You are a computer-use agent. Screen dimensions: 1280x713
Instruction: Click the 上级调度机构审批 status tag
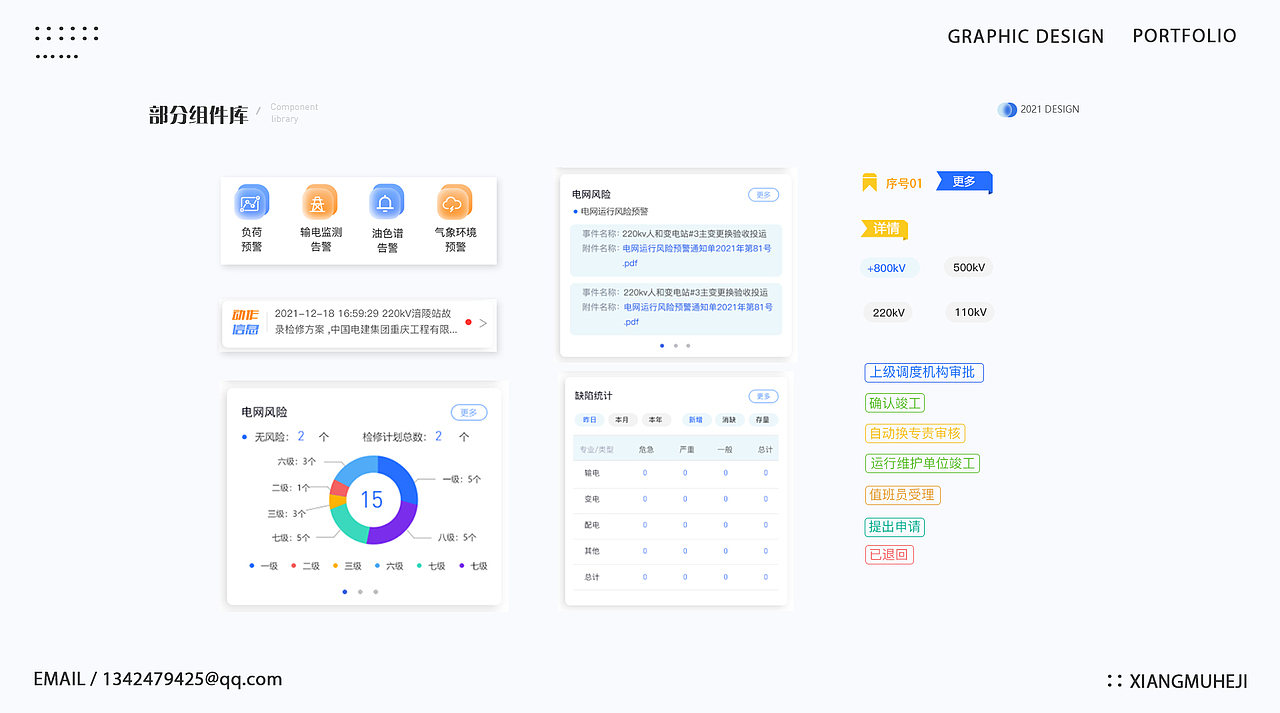924,372
